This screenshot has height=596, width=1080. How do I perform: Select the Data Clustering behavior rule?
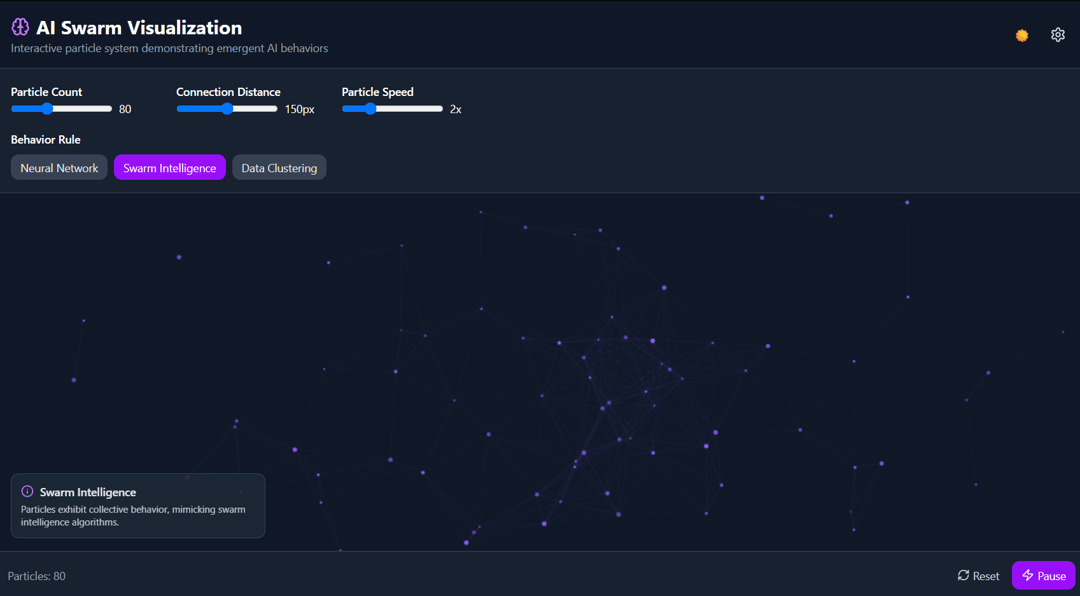pyautogui.click(x=279, y=167)
